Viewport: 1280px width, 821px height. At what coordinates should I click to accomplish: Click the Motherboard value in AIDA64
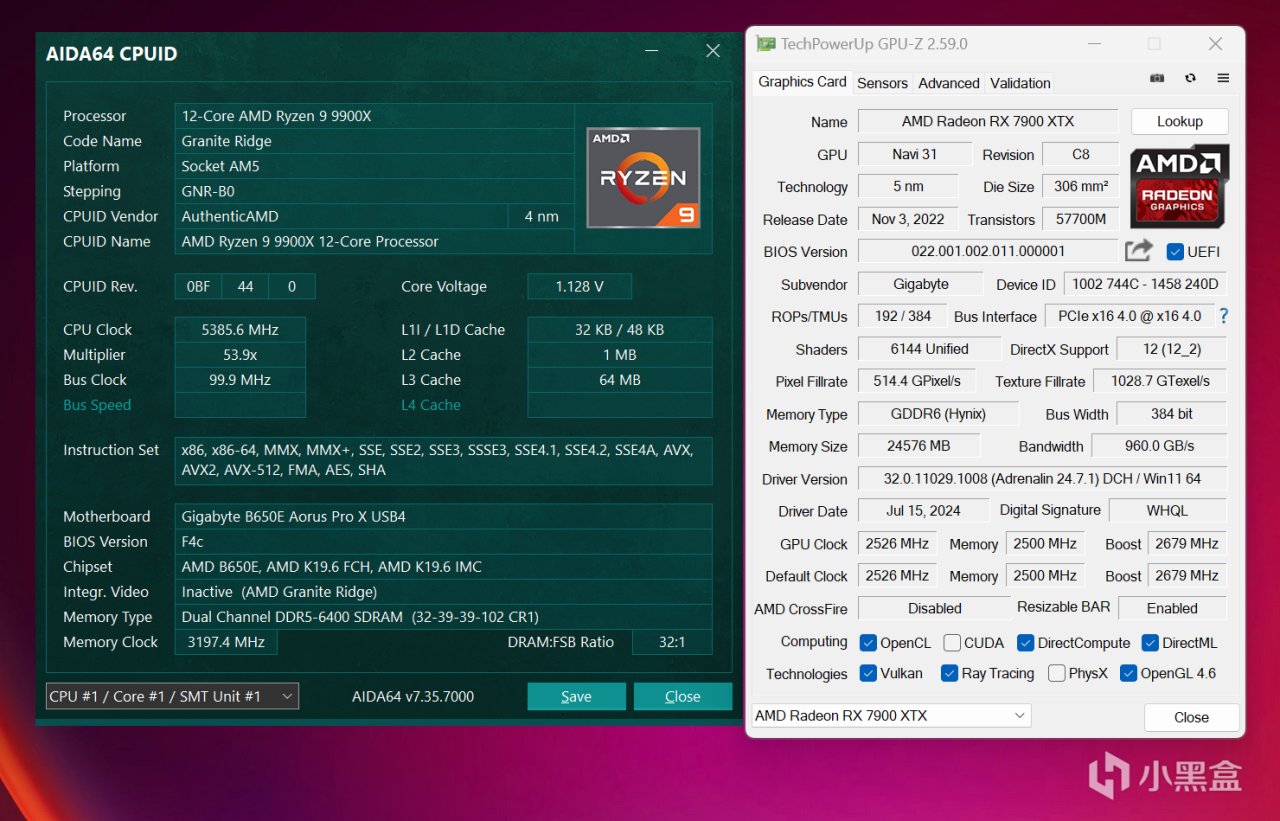coord(443,516)
